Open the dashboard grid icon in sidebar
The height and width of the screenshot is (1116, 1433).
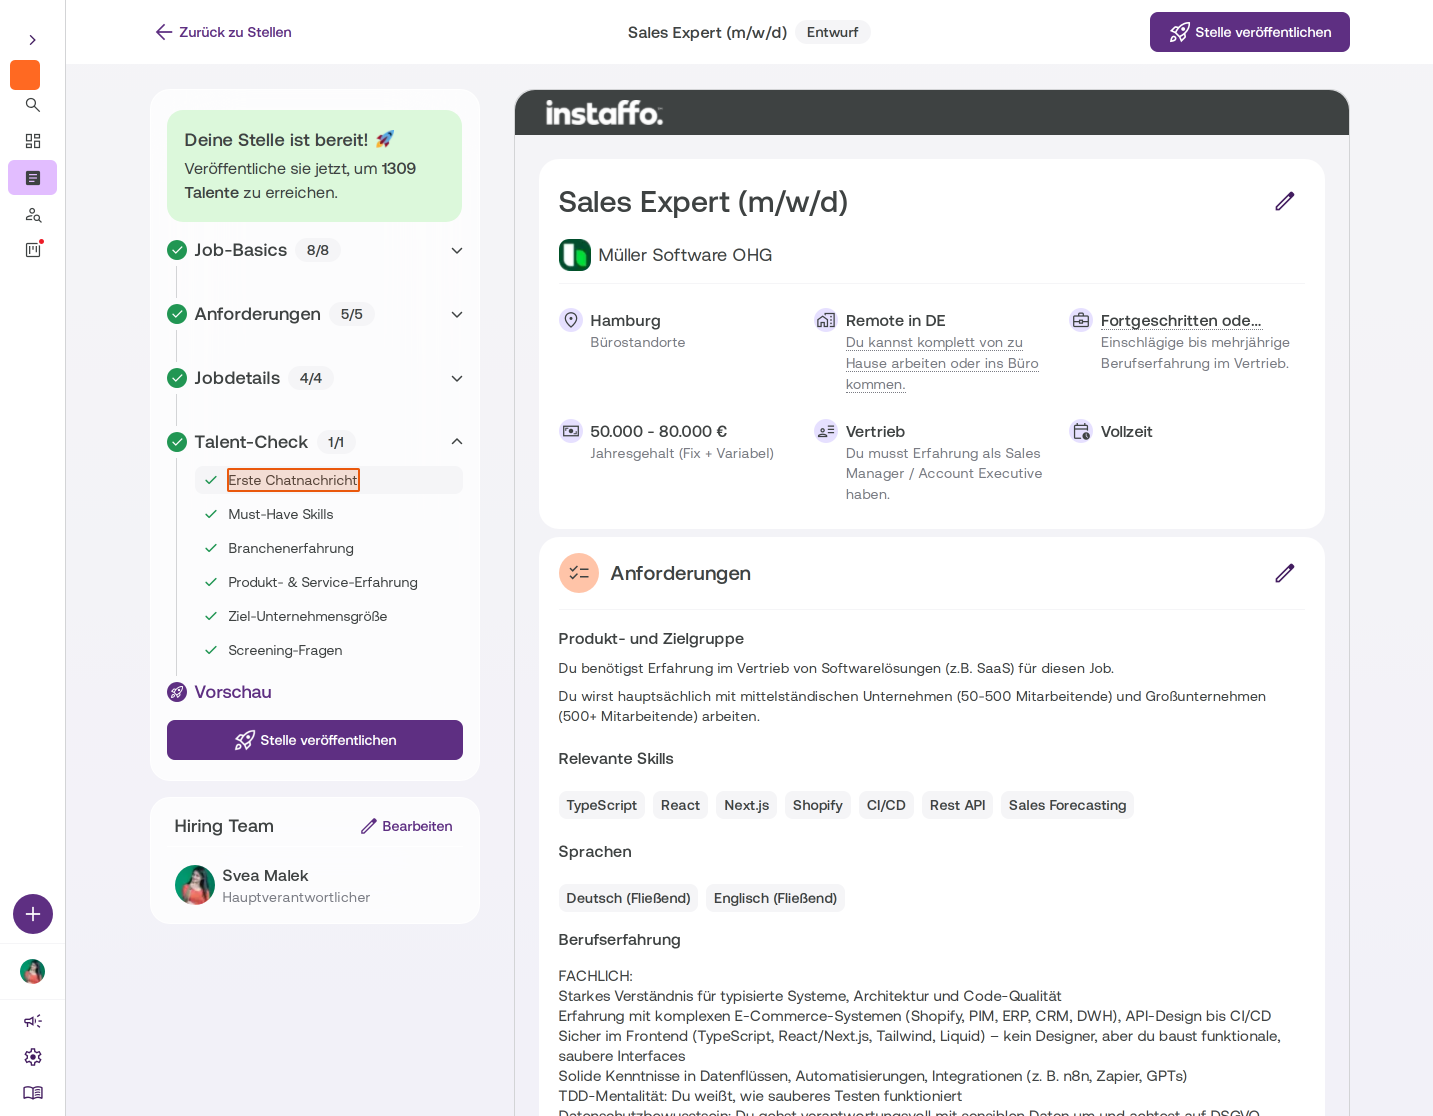(33, 141)
